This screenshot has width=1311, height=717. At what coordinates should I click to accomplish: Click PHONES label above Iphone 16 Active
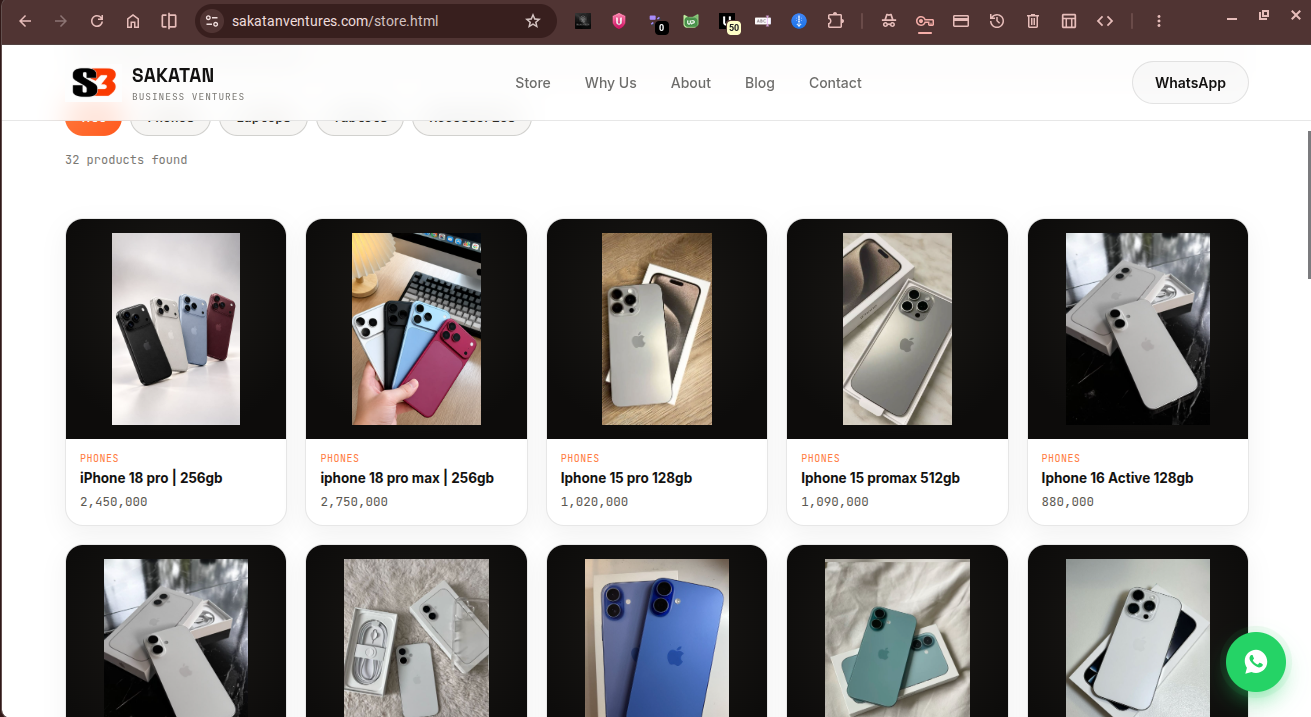pyautogui.click(x=1060, y=458)
